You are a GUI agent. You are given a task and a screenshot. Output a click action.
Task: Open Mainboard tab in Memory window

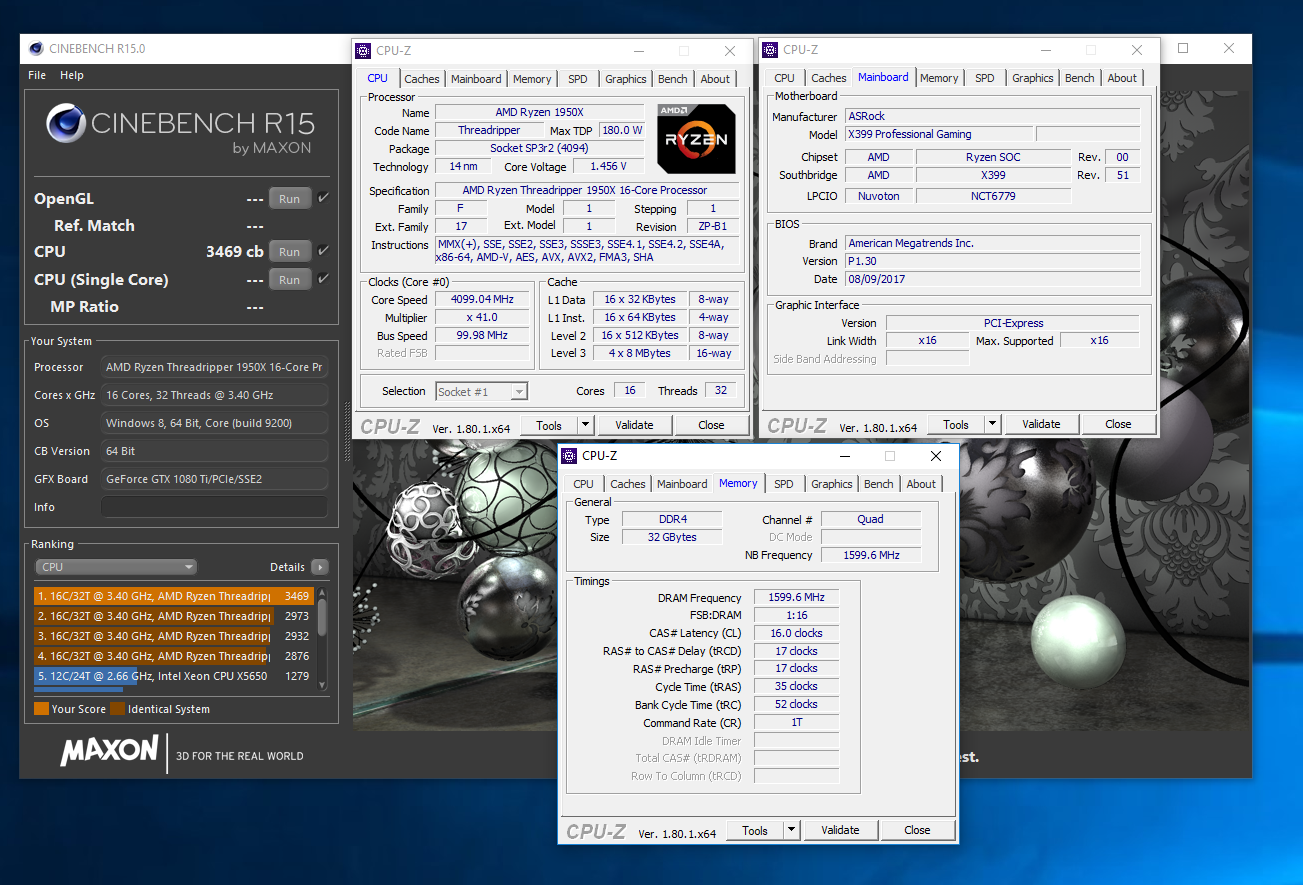[x=682, y=484]
